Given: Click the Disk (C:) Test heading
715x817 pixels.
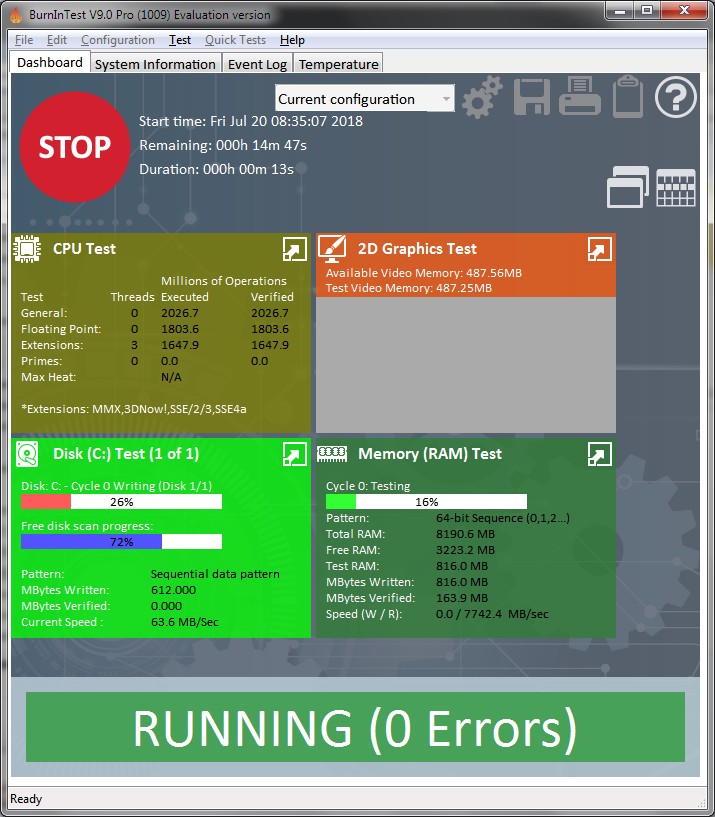Looking at the screenshot, I should click(126, 454).
